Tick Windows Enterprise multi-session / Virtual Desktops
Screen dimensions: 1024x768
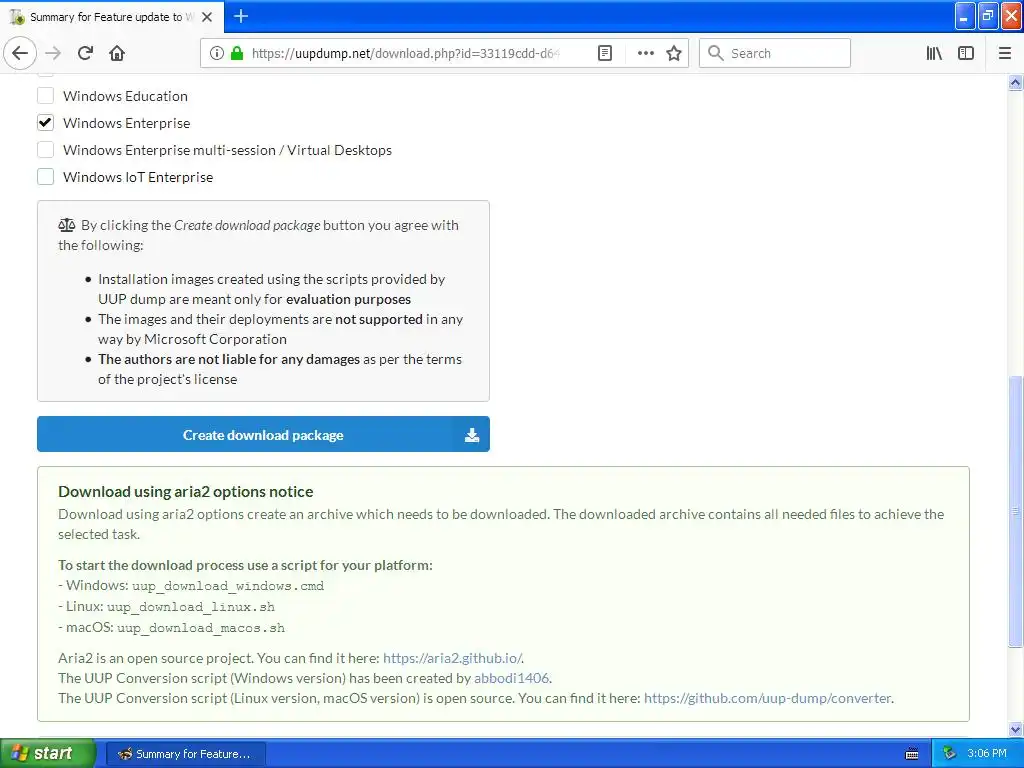[x=45, y=150]
